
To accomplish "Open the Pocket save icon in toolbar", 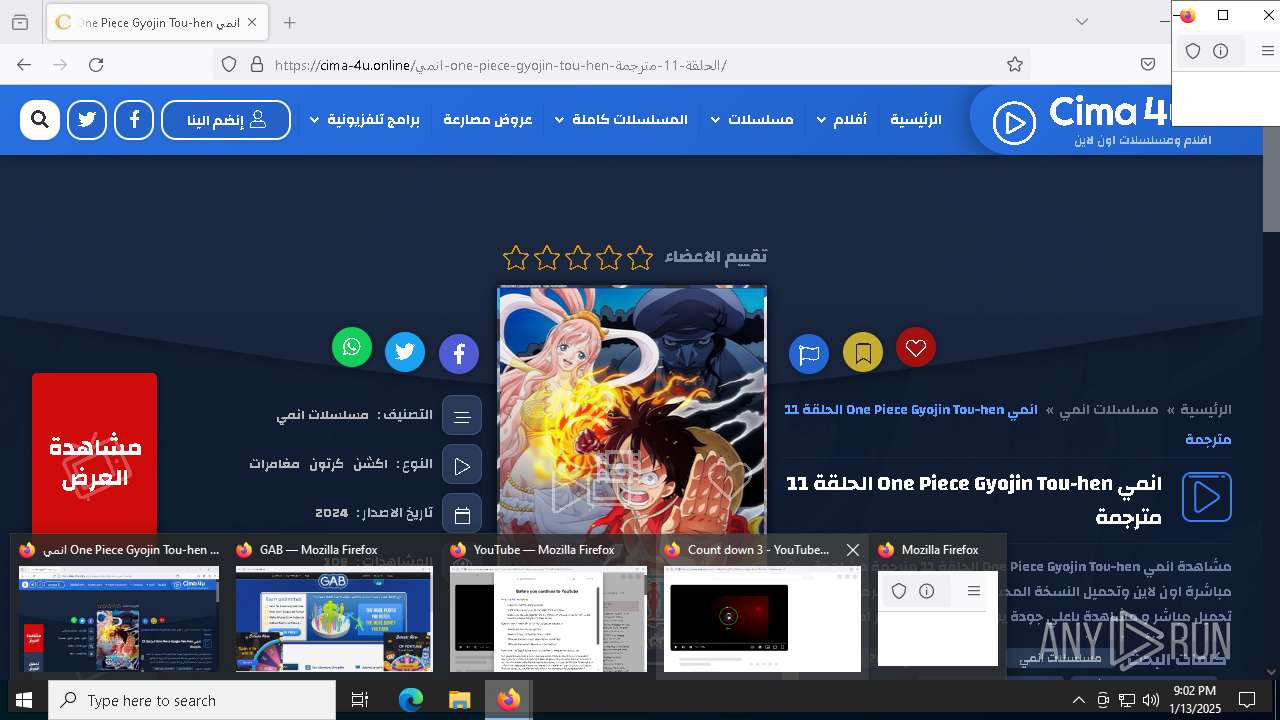I will (1148, 65).
